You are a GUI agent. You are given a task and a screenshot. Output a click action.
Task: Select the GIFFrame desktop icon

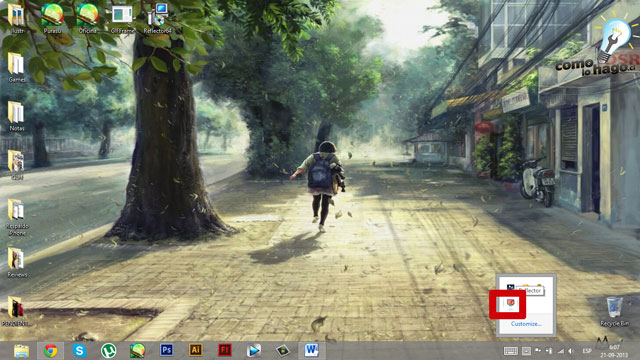(122, 18)
